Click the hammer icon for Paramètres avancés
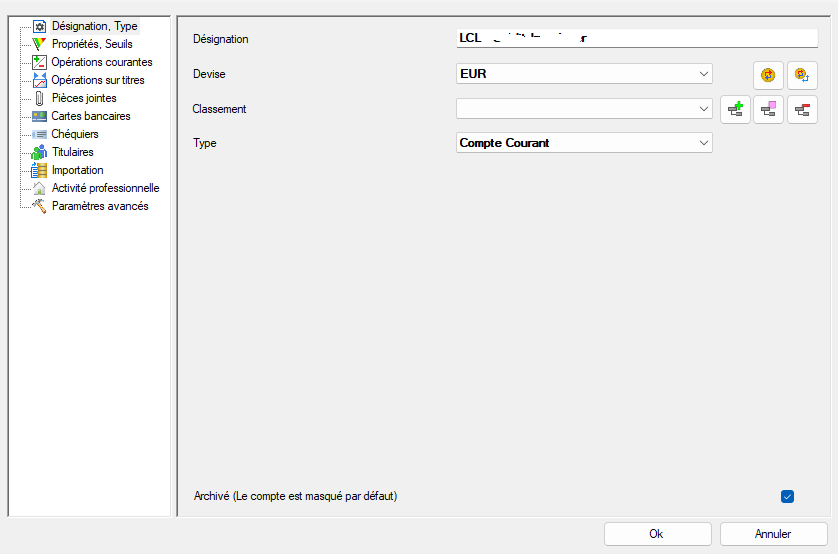Screen dimensions: 838x554 click(40, 206)
